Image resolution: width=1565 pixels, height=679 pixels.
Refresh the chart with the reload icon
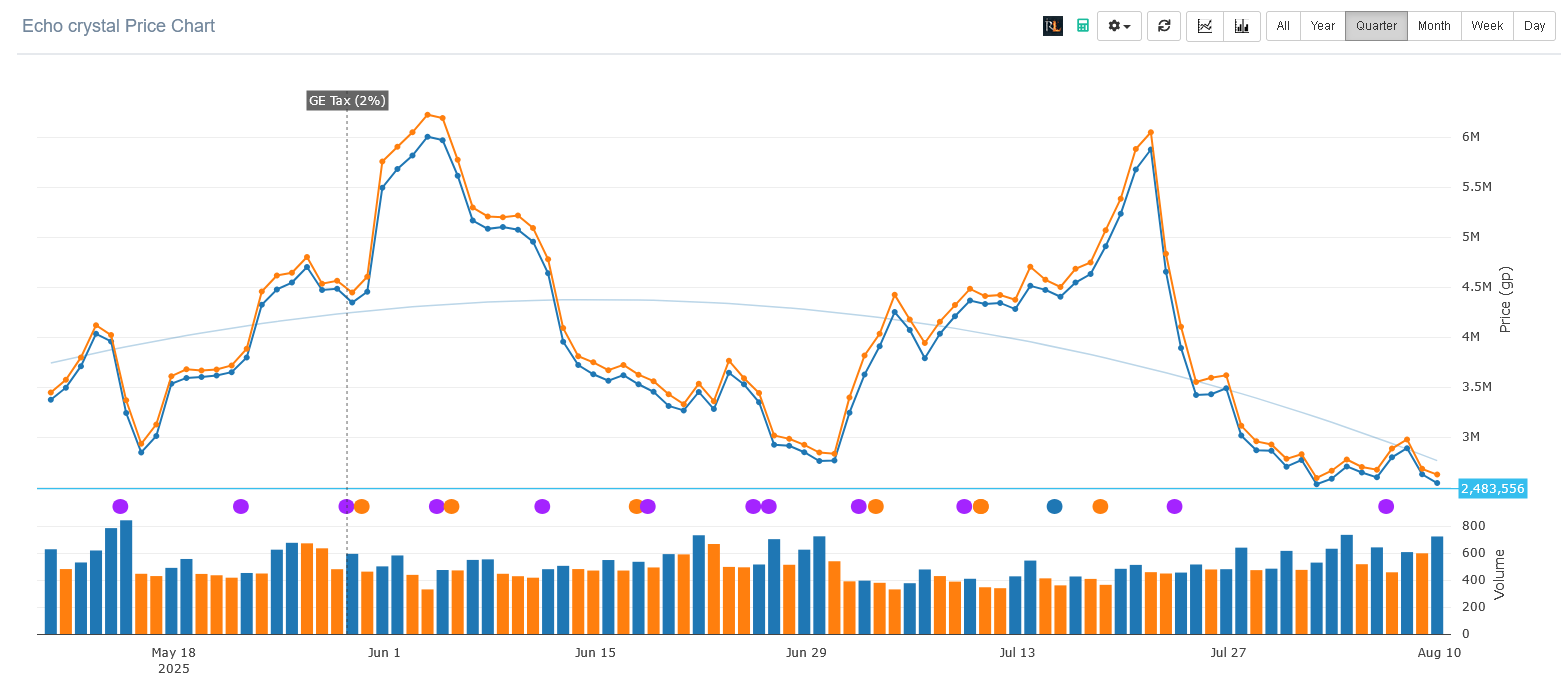(1164, 26)
